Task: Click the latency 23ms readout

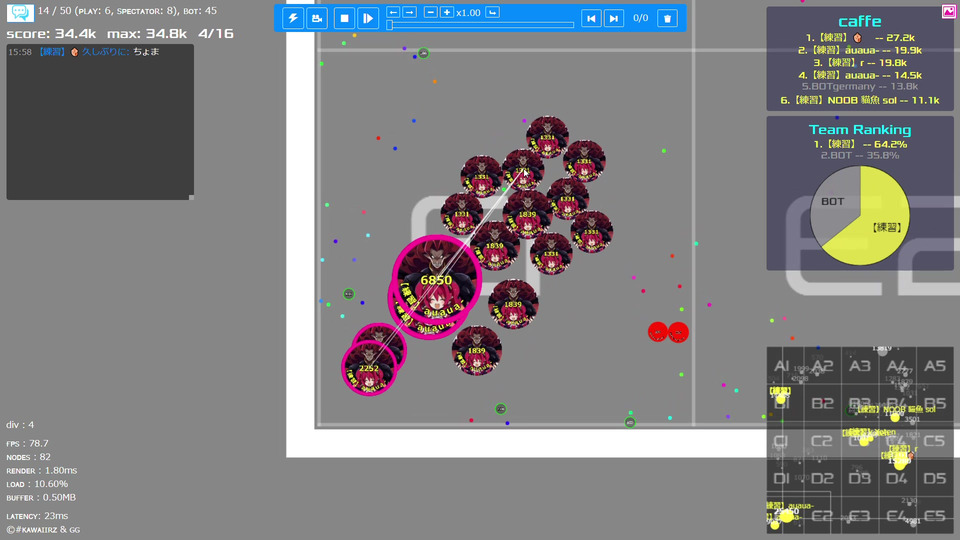Action: 37,516
